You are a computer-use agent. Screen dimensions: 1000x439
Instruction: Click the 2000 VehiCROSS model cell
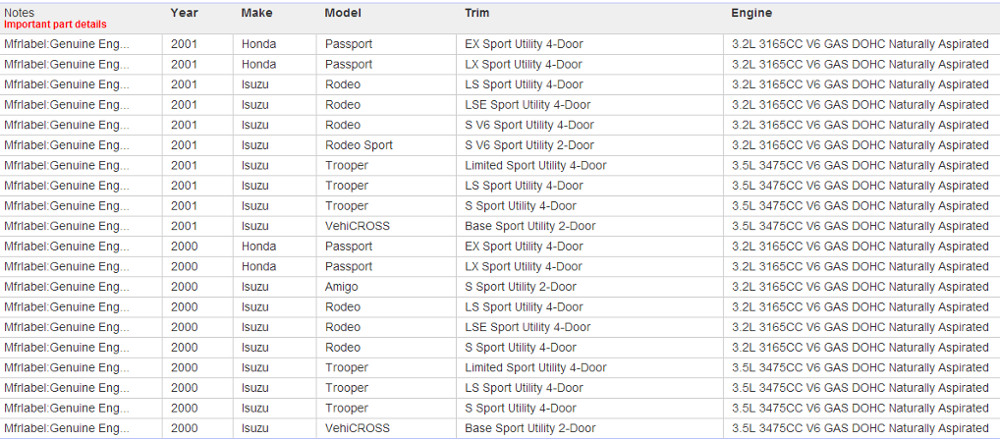click(x=386, y=429)
